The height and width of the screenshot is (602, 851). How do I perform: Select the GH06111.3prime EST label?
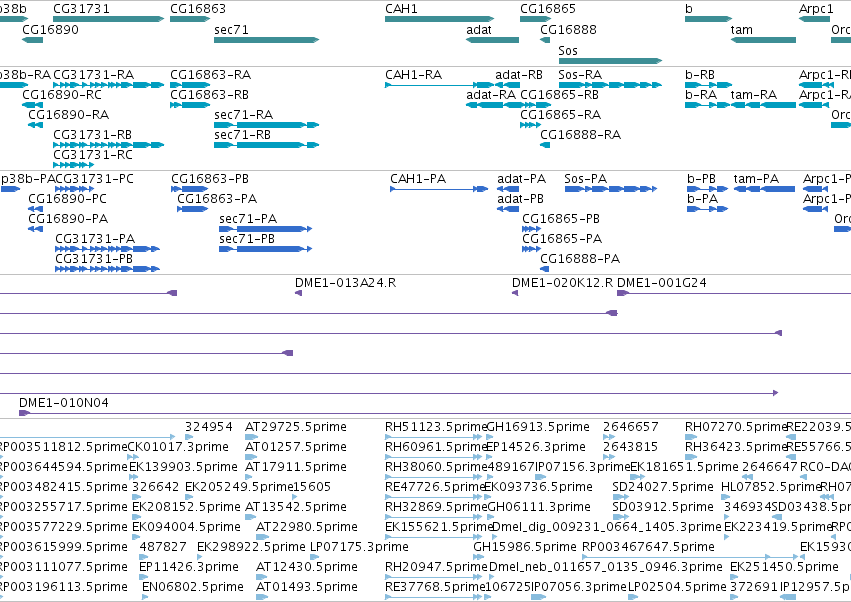(x=539, y=507)
